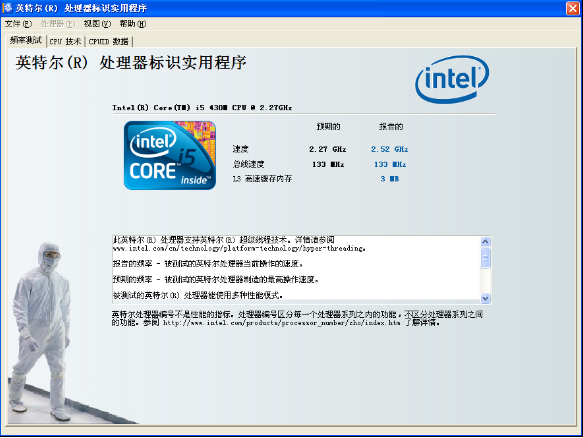Open the 处理器 (P) menu
The width and height of the screenshot is (583, 438).
click(x=58, y=24)
